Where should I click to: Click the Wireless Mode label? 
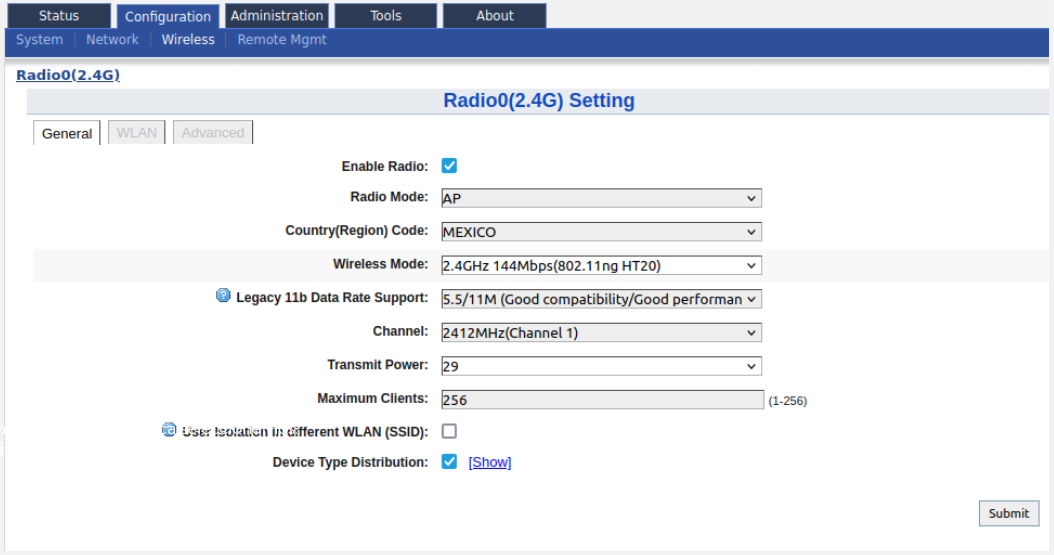[380, 264]
